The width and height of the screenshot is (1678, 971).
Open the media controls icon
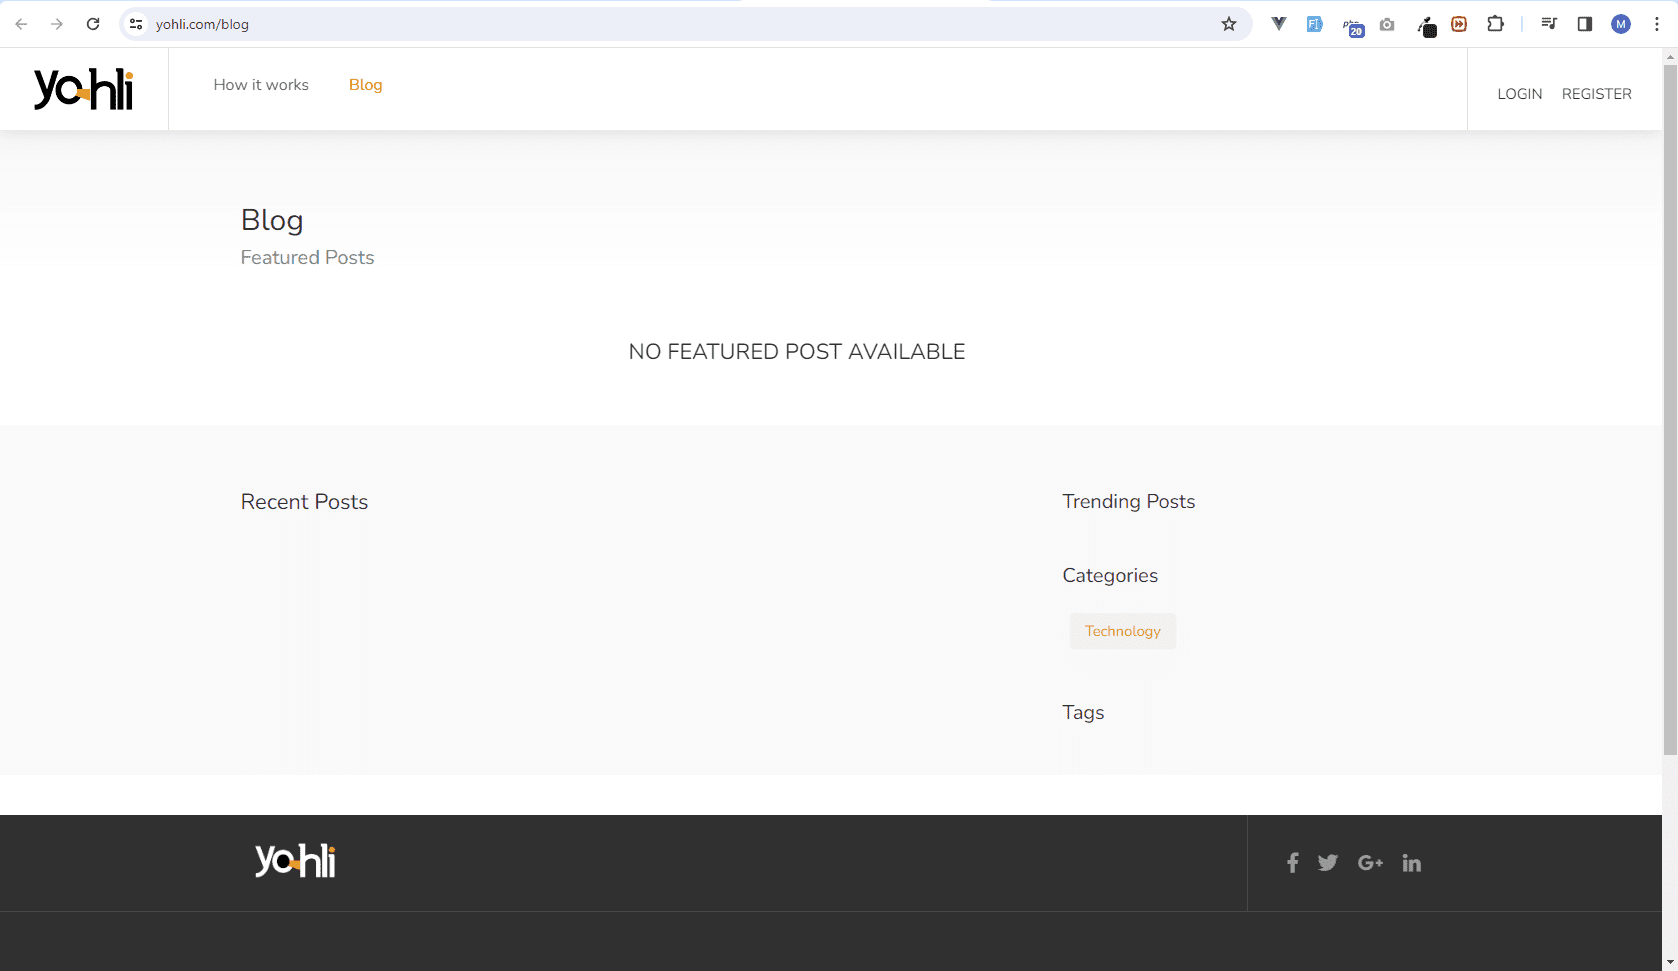point(1549,24)
